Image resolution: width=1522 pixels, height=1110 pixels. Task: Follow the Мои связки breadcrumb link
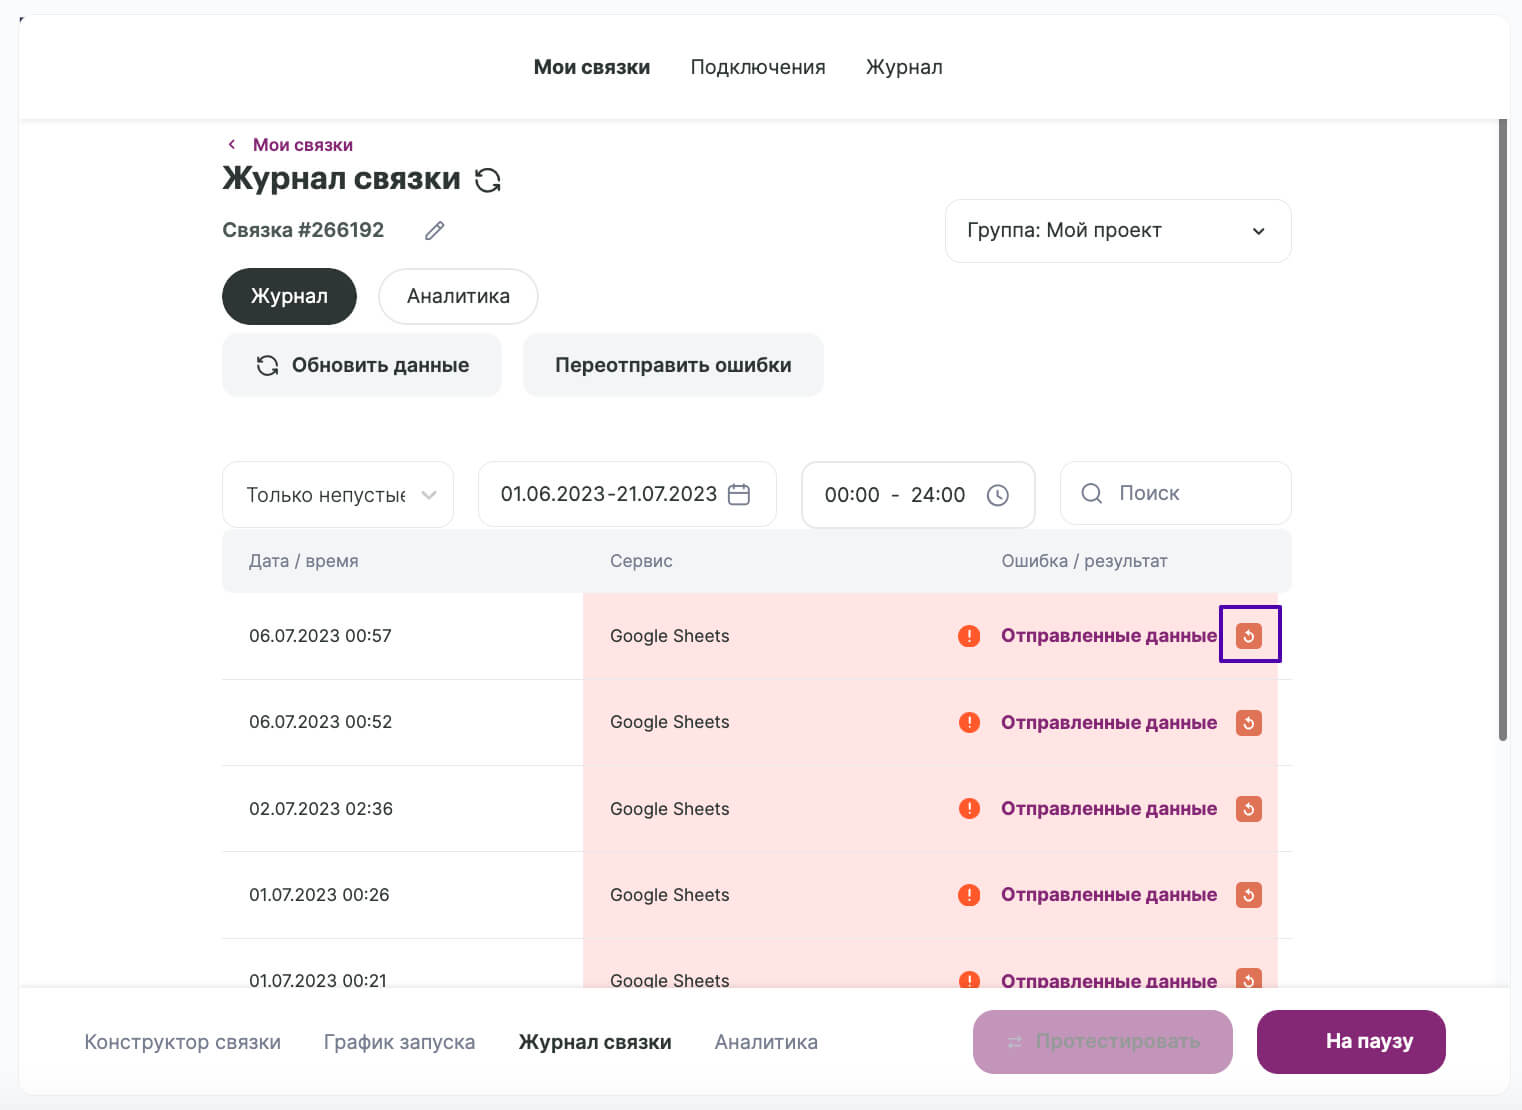pyautogui.click(x=303, y=145)
